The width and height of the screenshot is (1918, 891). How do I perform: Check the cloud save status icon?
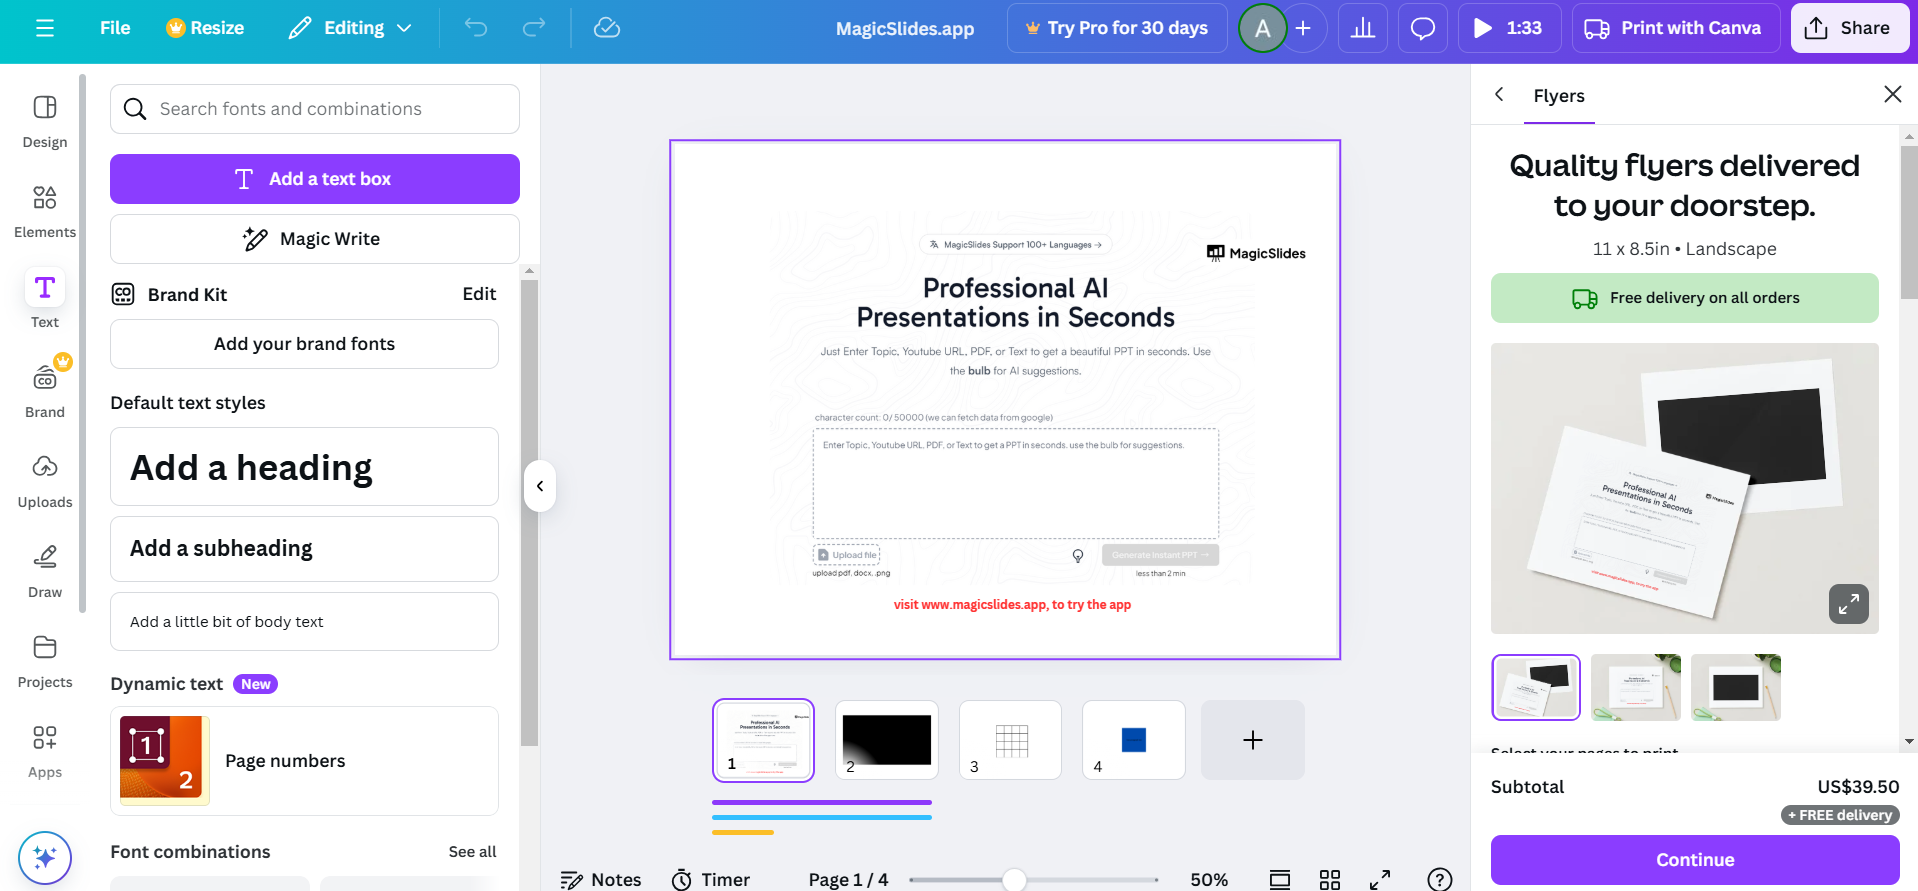607,28
